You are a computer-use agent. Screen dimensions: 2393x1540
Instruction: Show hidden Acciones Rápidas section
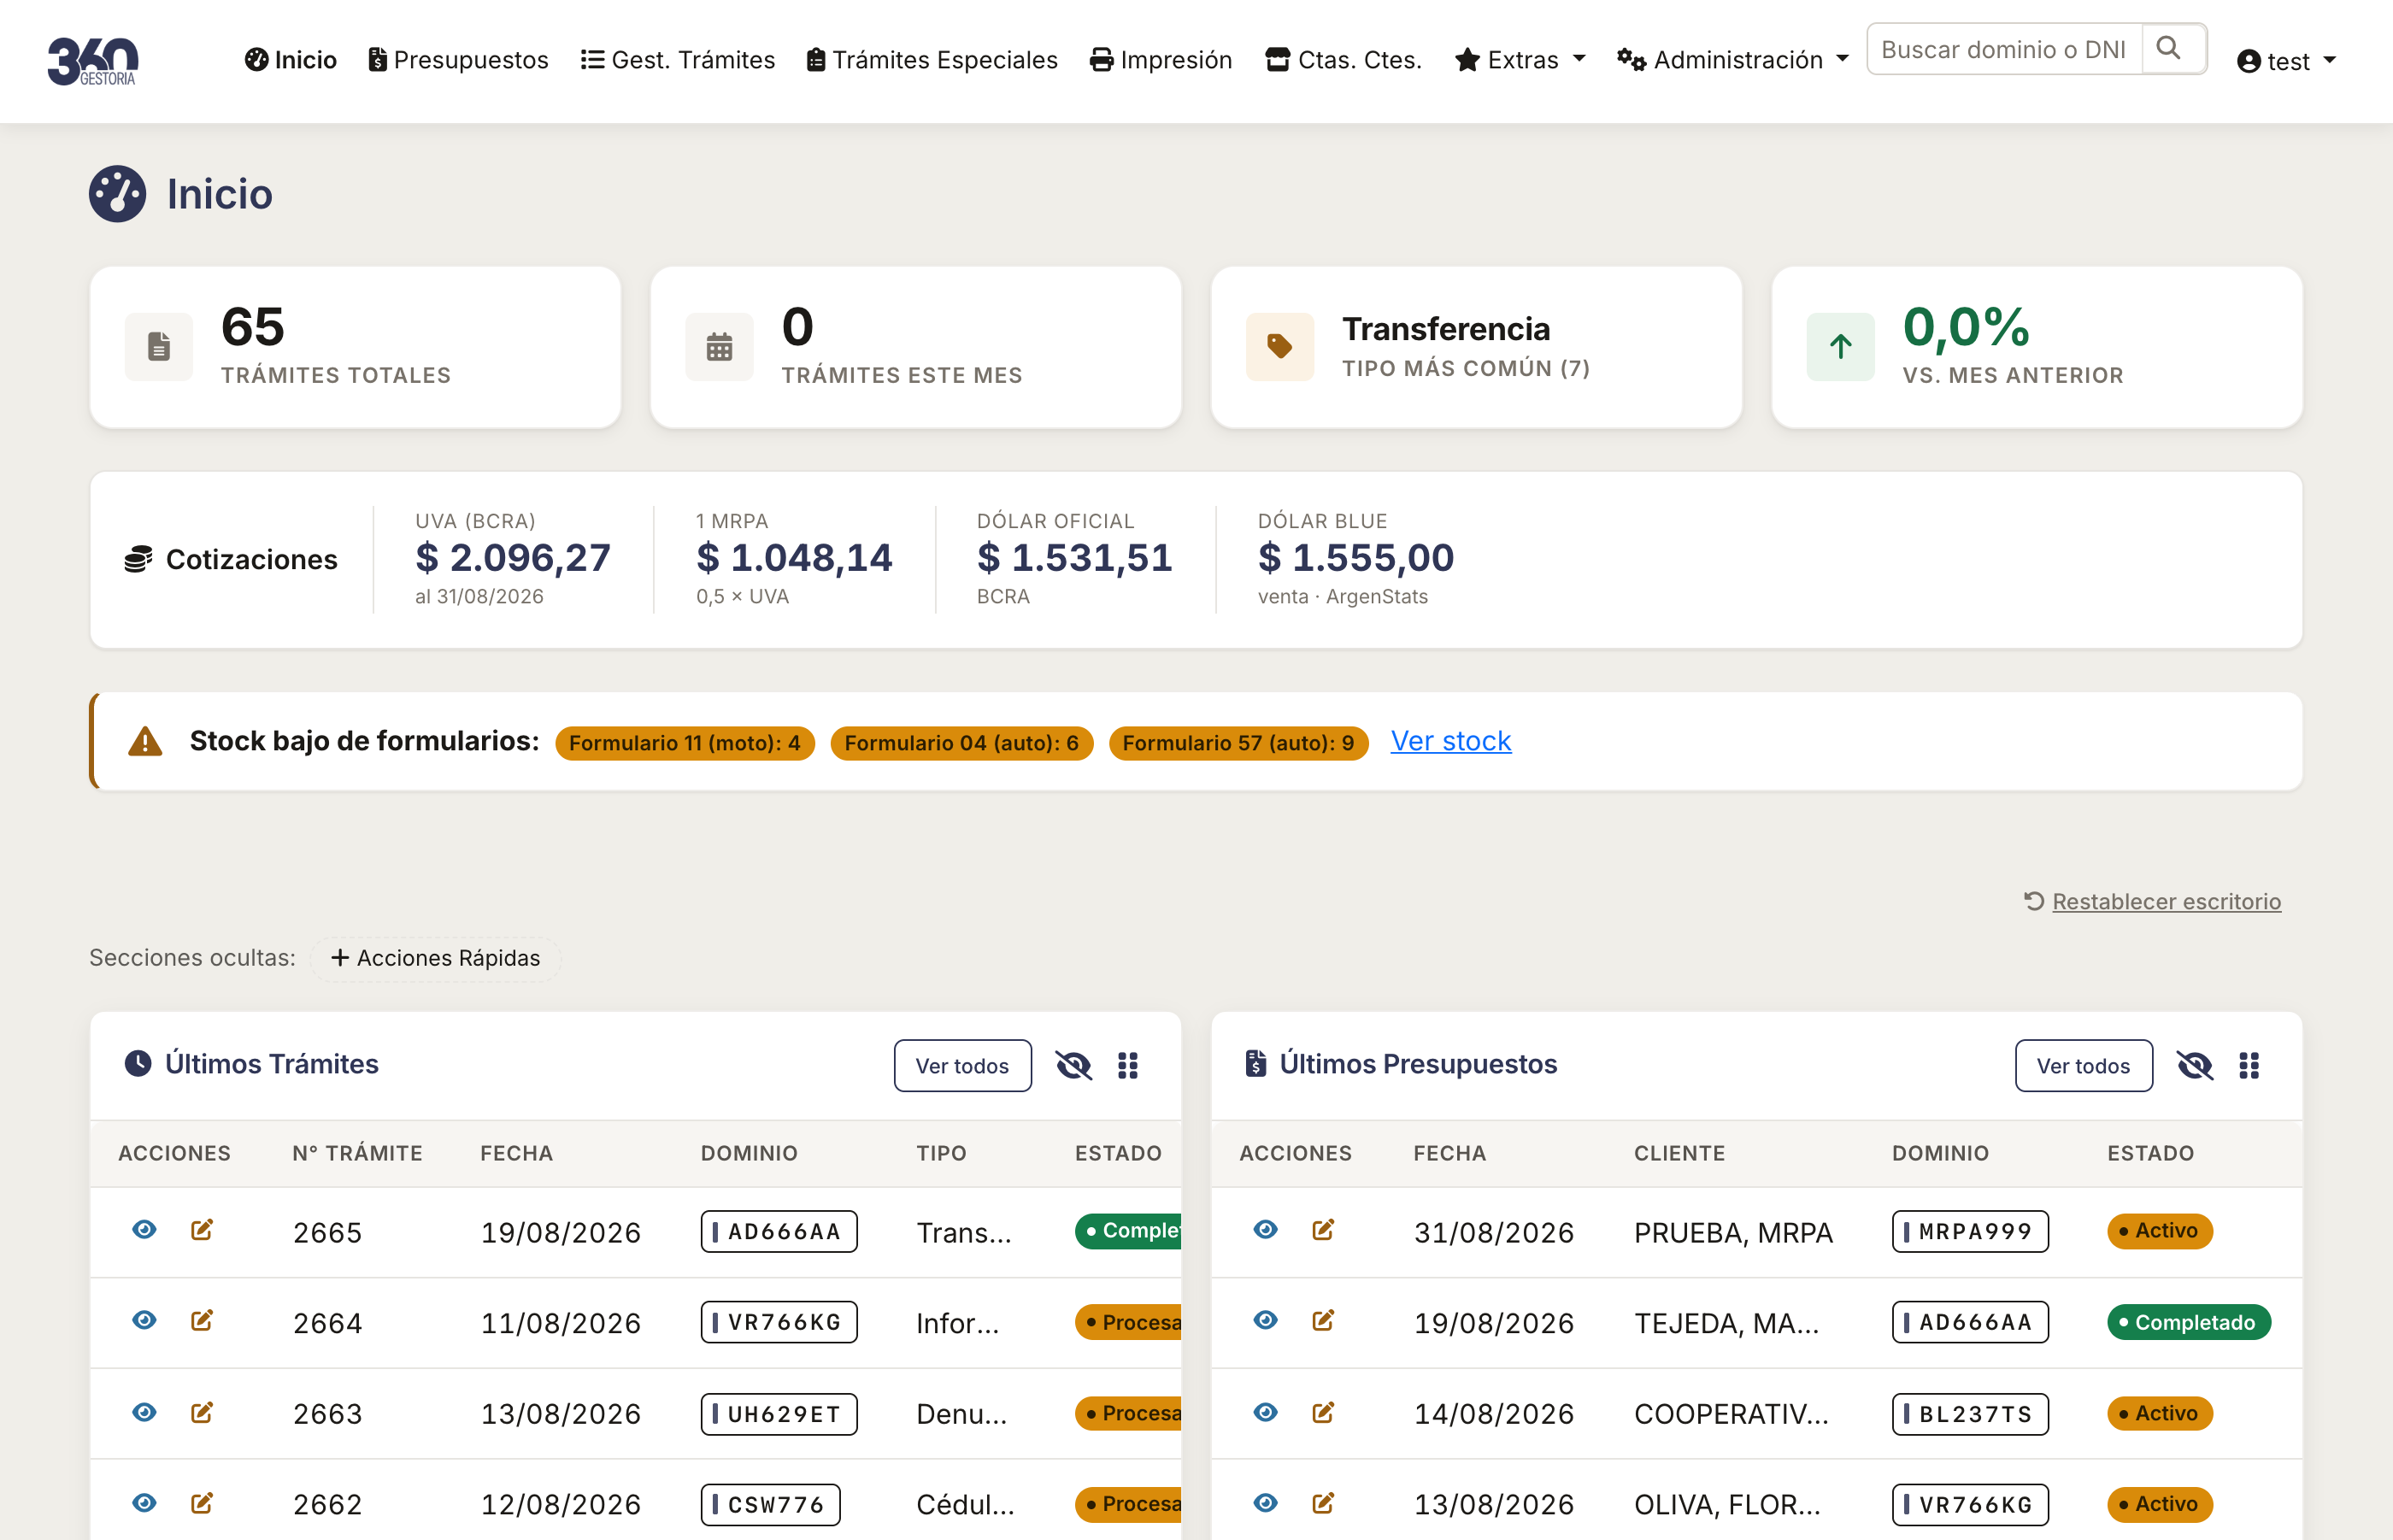click(435, 958)
